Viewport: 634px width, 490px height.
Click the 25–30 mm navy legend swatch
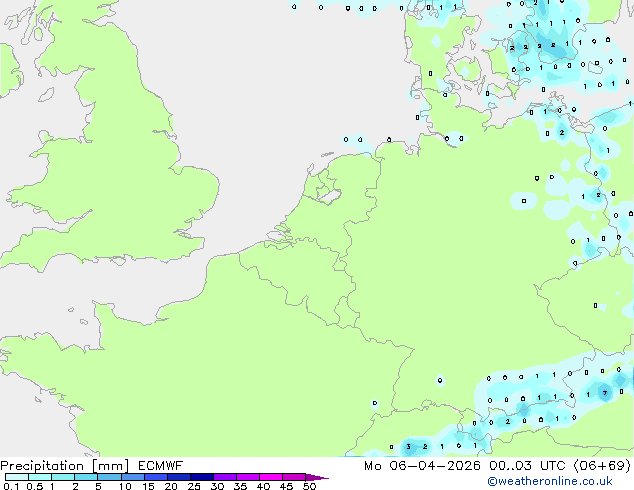[202, 477]
